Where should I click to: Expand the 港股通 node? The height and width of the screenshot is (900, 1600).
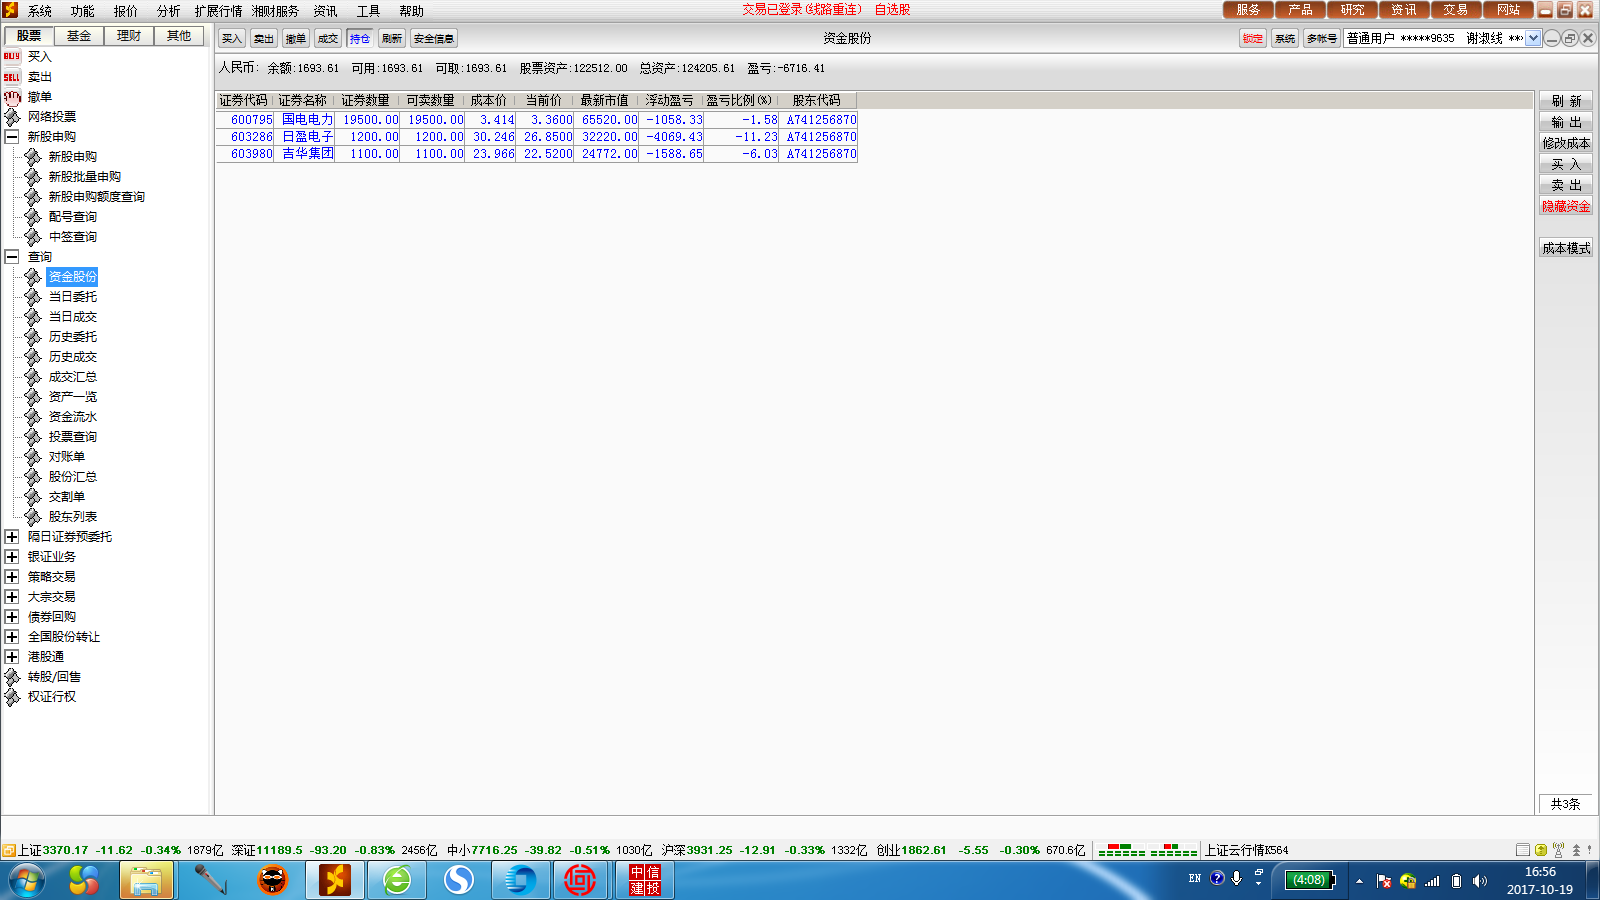click(x=12, y=657)
